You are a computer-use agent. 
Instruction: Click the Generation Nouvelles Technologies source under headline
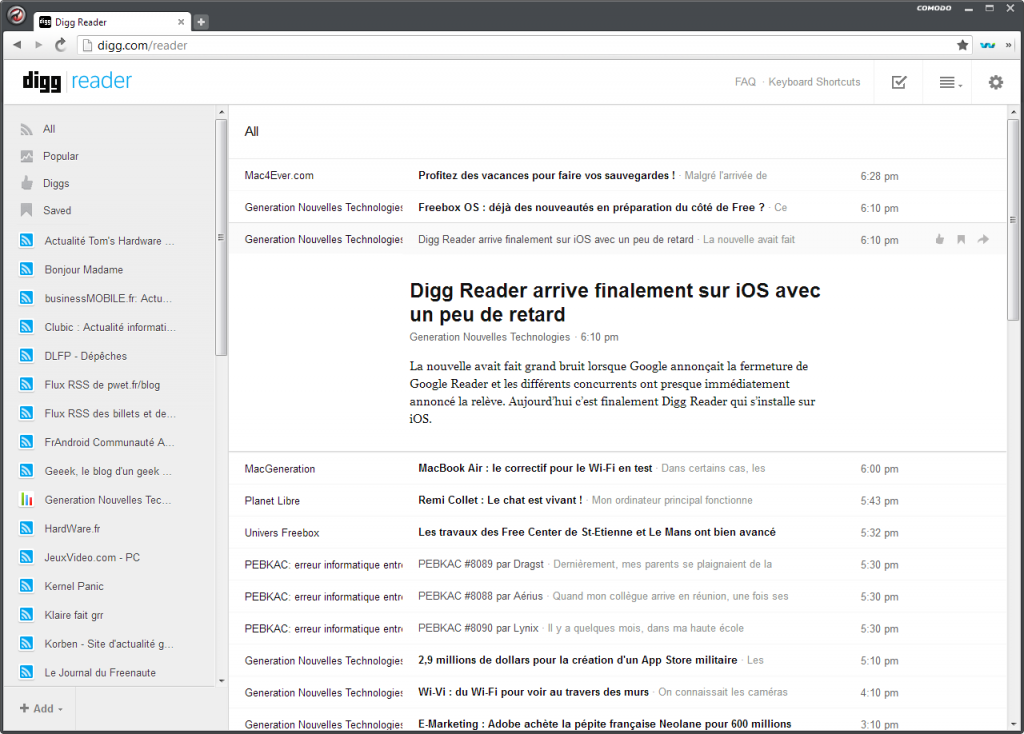point(490,337)
